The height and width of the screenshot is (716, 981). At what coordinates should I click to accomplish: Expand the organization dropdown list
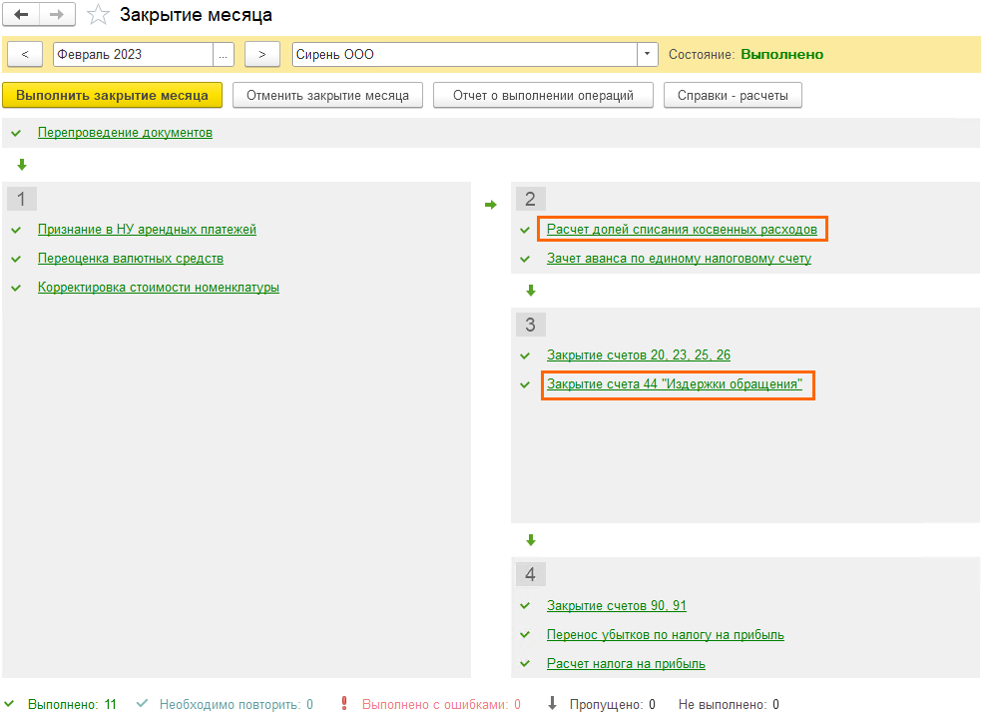[648, 54]
